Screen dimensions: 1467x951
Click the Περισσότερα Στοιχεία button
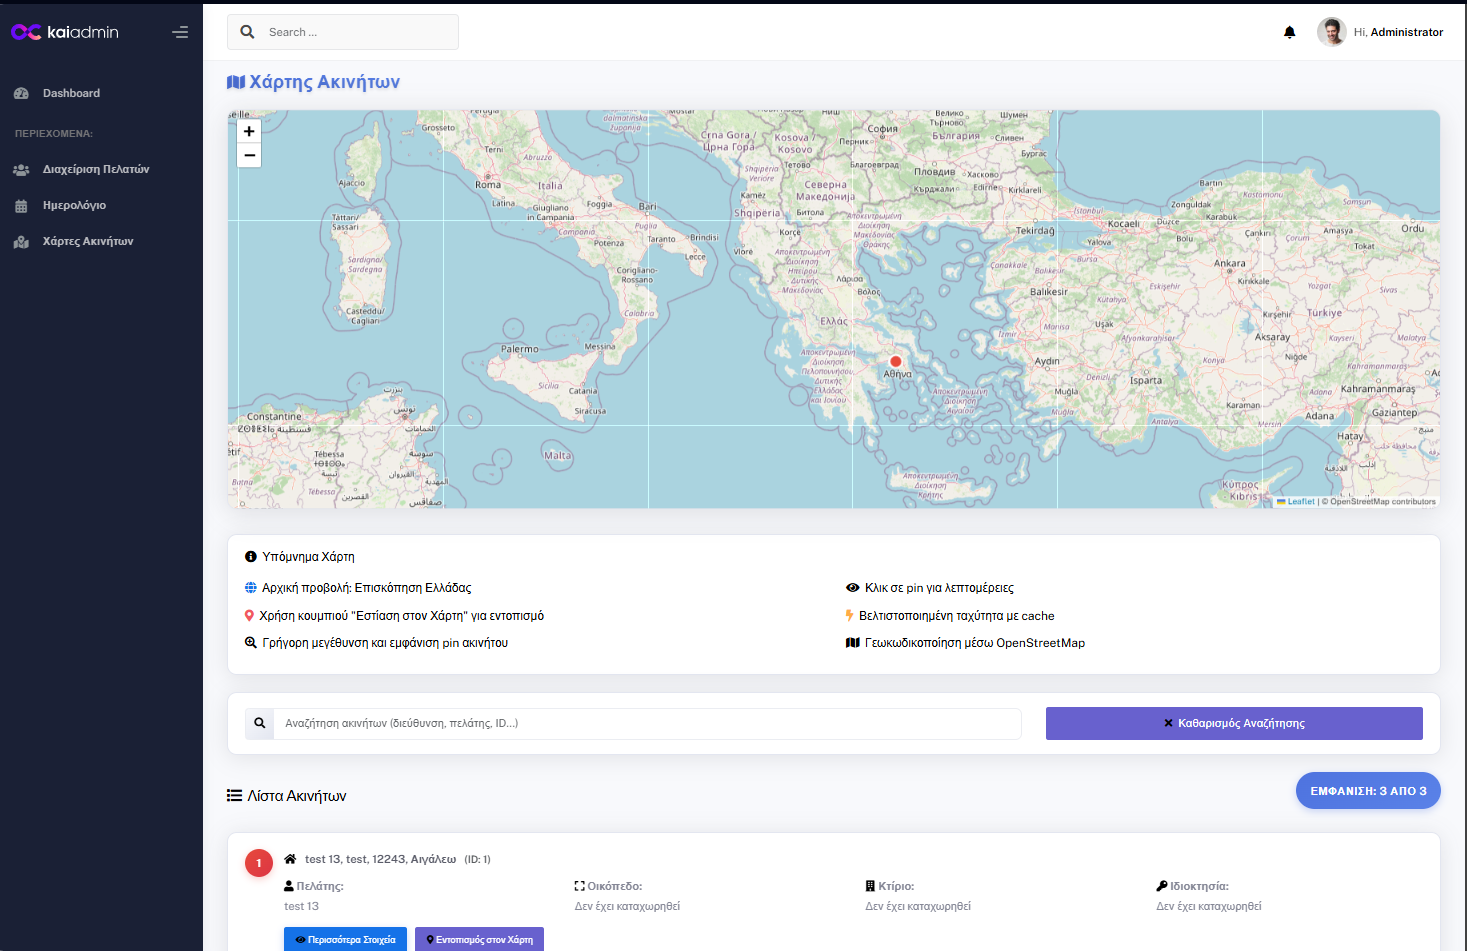(345, 939)
